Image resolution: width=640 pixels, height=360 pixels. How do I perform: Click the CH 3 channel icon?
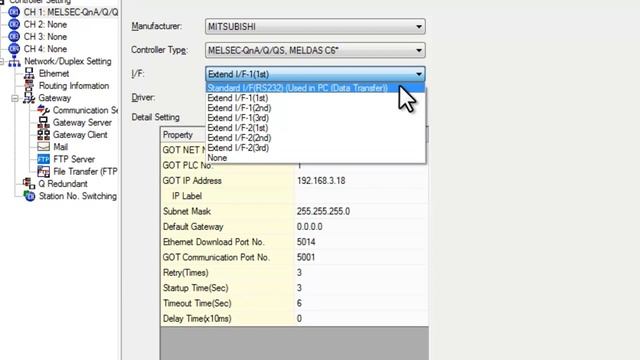[14, 37]
